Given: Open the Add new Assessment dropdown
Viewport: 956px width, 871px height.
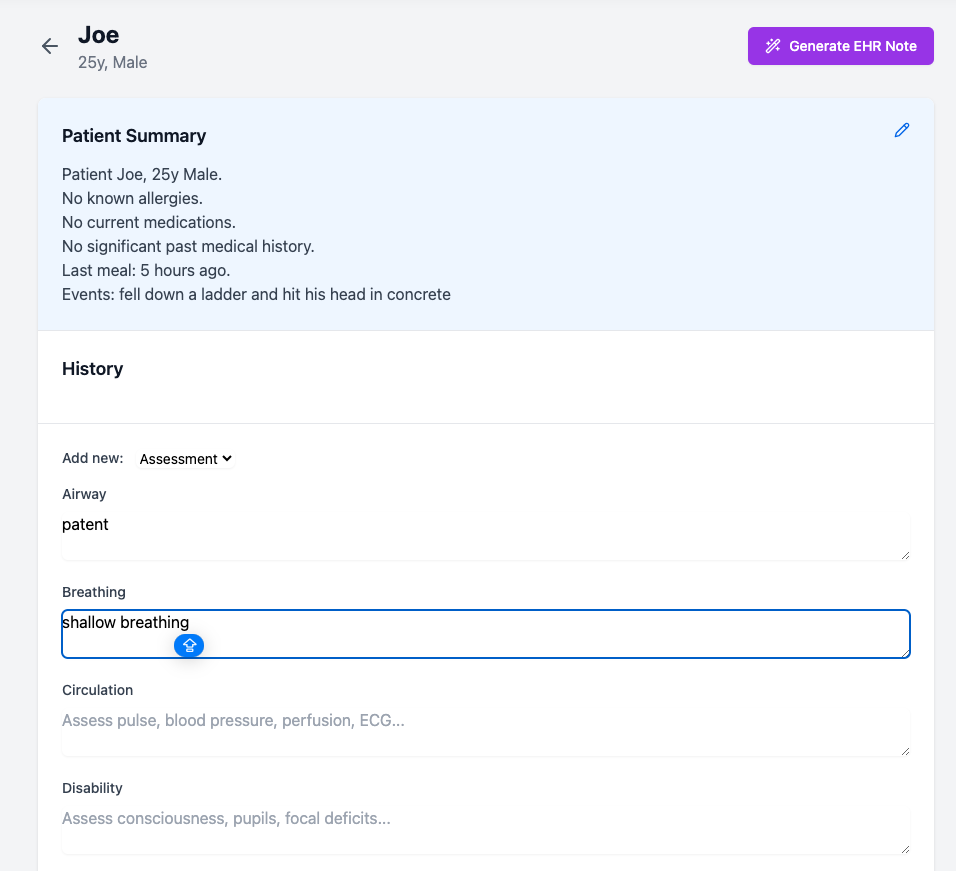Looking at the screenshot, I should tap(185, 459).
